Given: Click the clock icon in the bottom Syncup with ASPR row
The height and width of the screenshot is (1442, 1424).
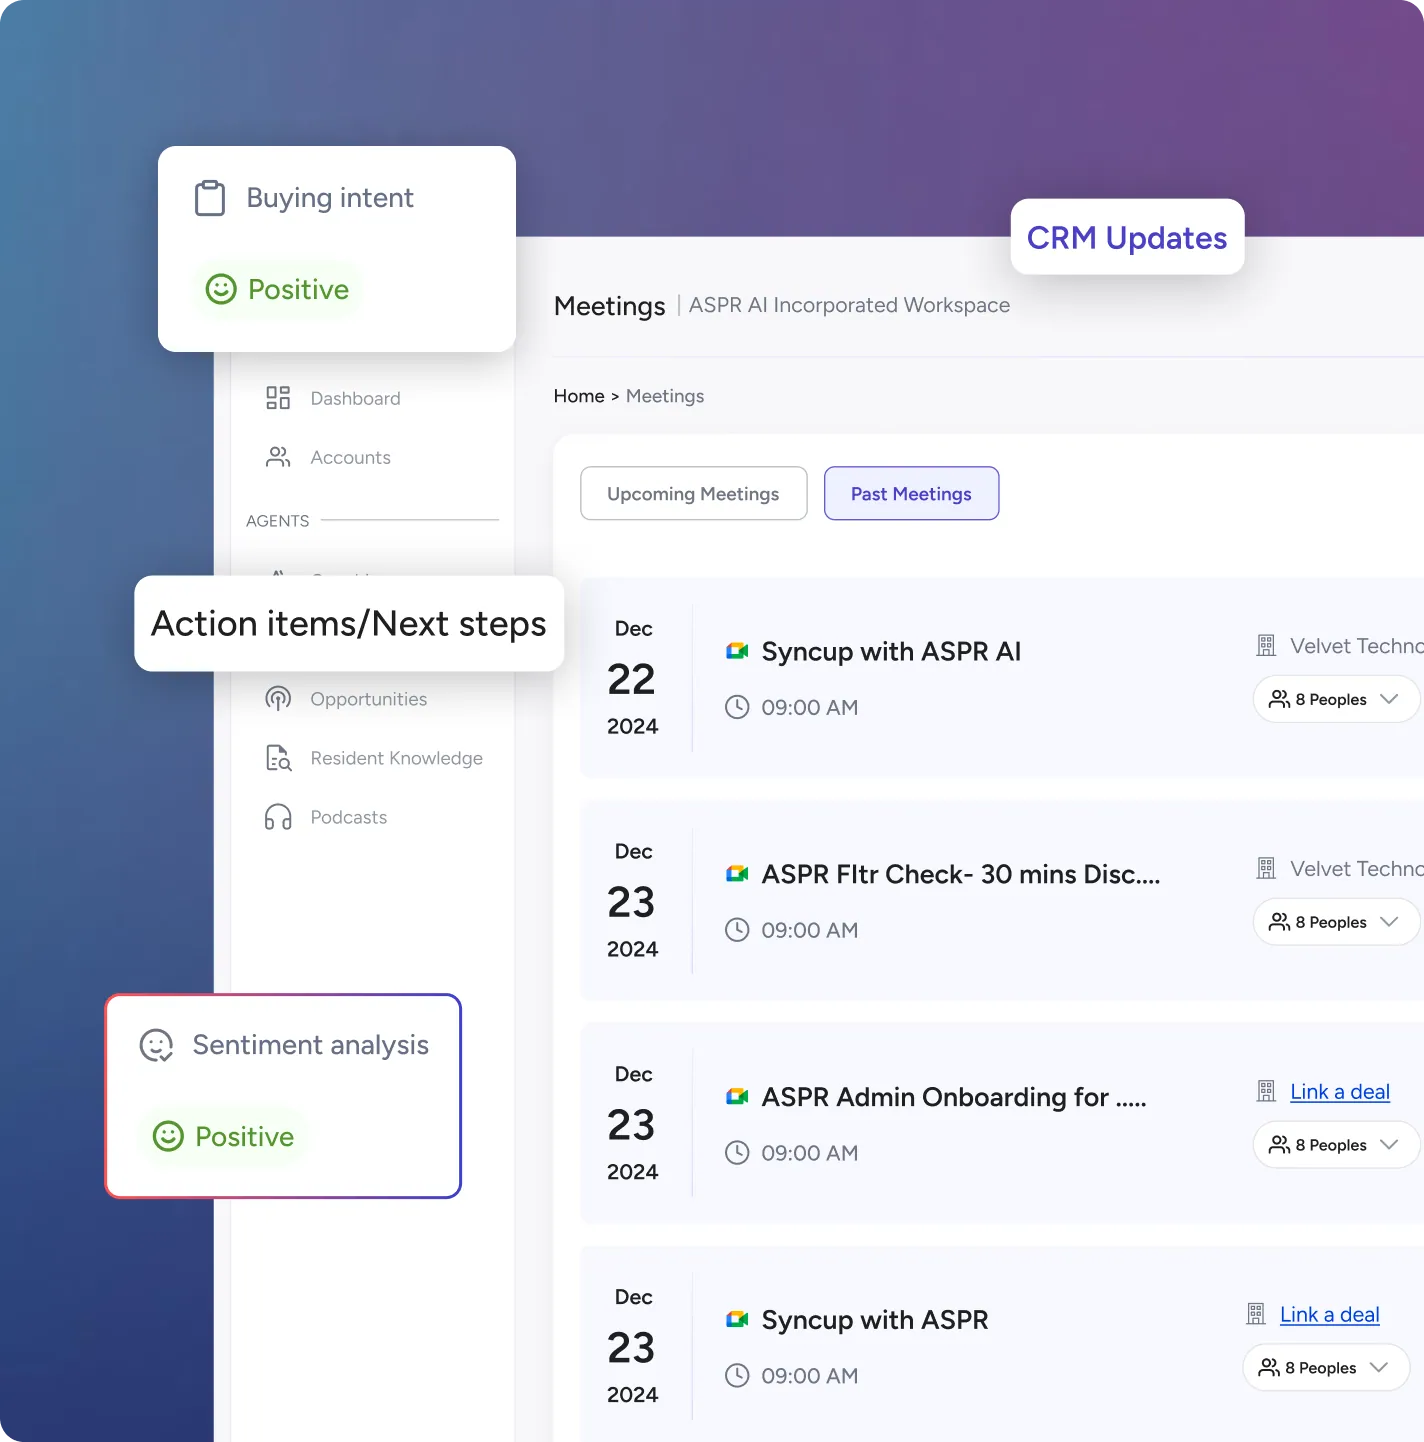Looking at the screenshot, I should (737, 1376).
